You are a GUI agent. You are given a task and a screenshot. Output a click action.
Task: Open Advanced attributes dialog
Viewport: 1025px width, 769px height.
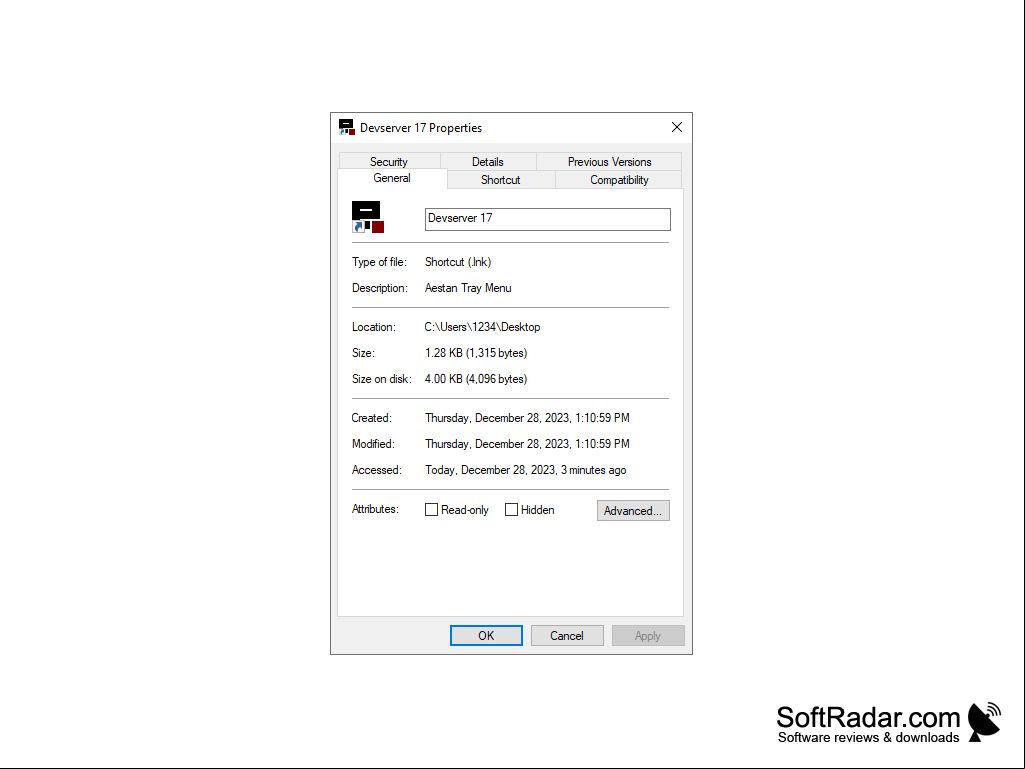(x=633, y=511)
